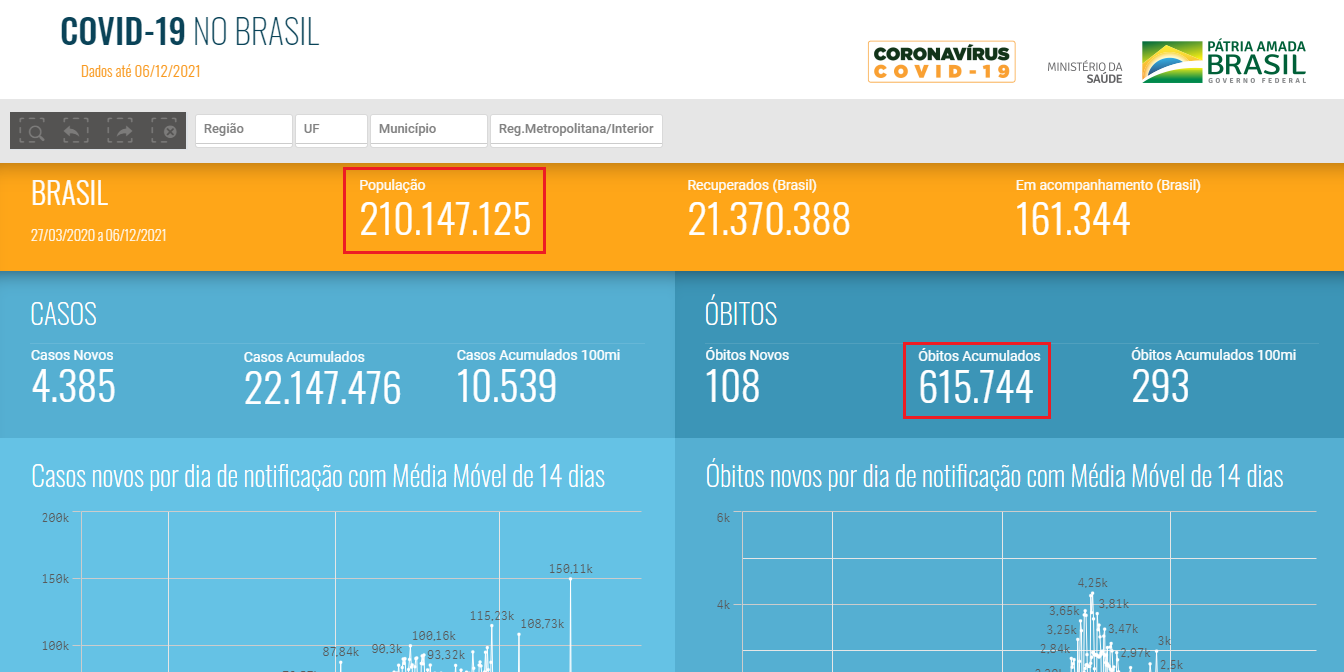Click the 150,11k data label in the cases chart
This screenshot has width=1344, height=672.
coord(571,569)
